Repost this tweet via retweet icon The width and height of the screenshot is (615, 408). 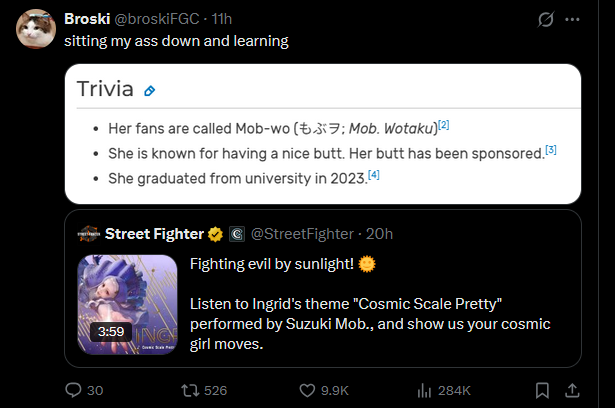pyautogui.click(x=188, y=389)
